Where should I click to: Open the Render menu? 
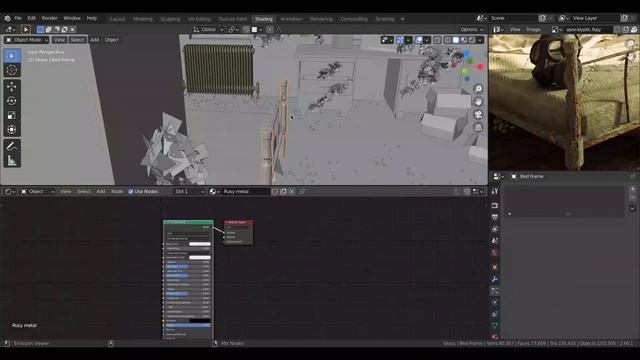pyautogui.click(x=50, y=18)
